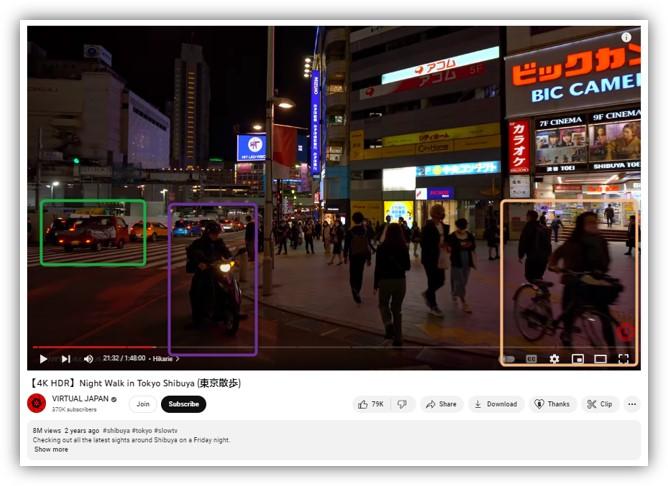Enable theater mode
This screenshot has height=486, width=668.
(x=600, y=359)
